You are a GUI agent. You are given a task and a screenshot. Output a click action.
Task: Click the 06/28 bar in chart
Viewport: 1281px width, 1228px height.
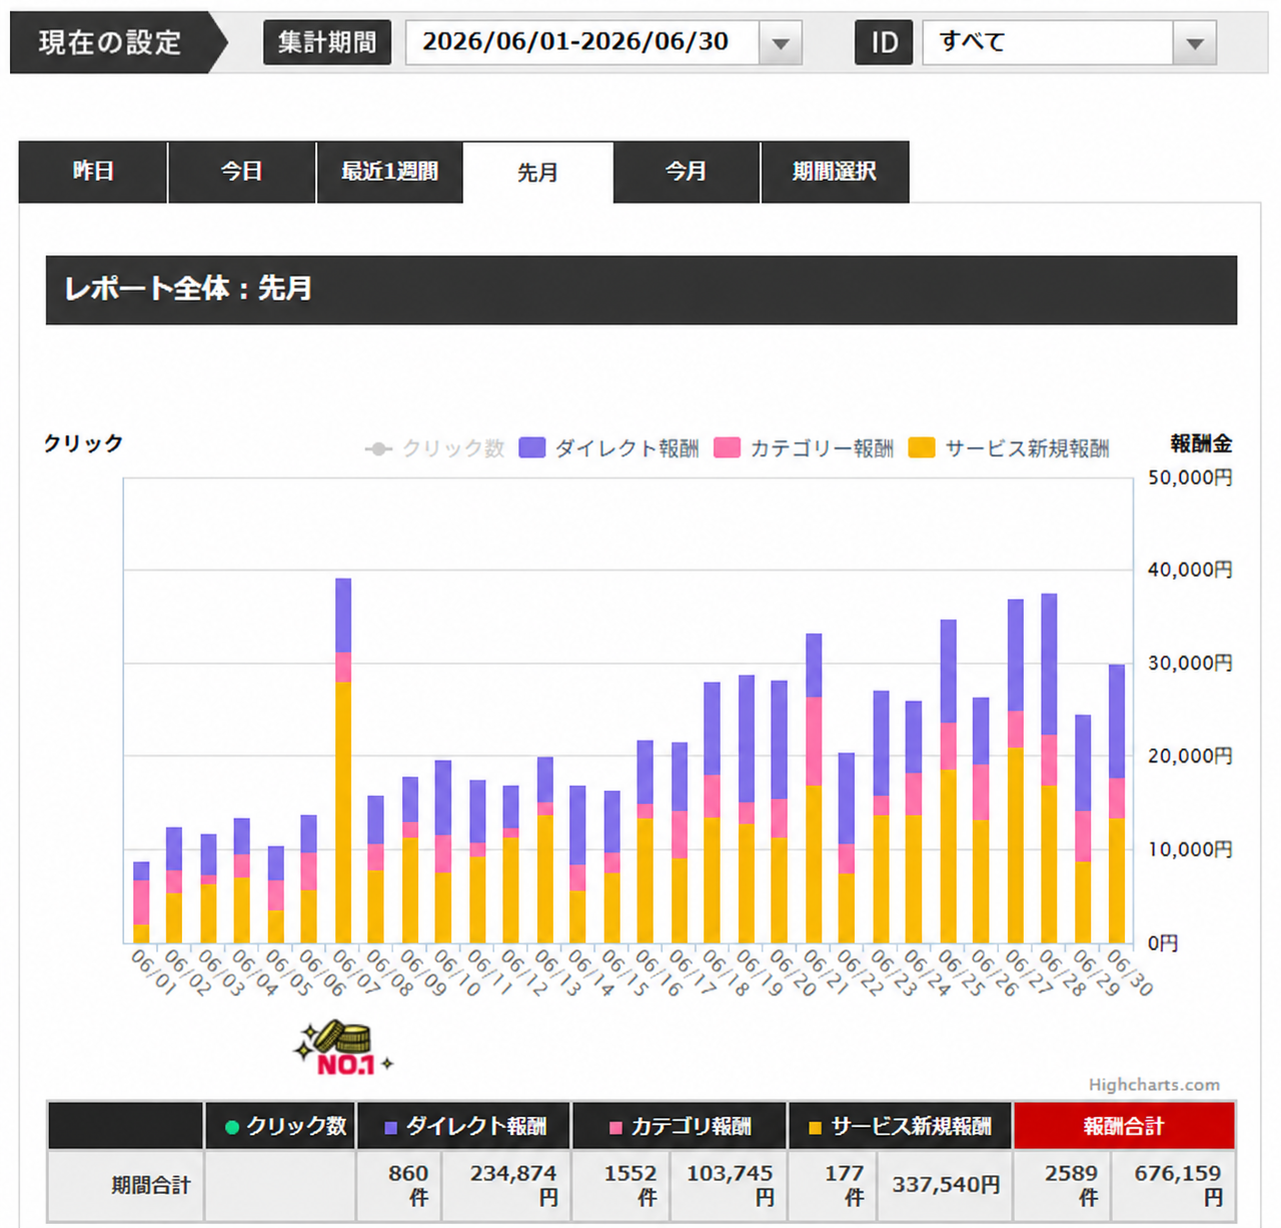1049,768
